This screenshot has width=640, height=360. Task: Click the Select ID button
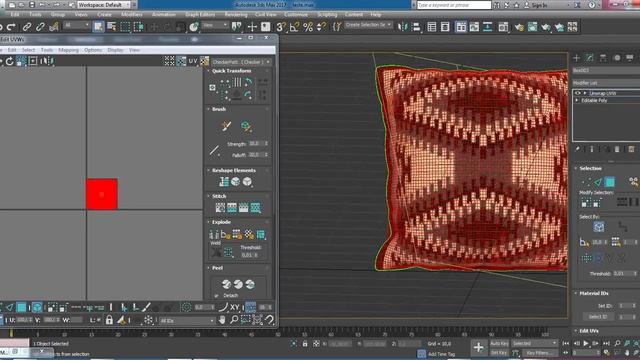pyautogui.click(x=598, y=317)
